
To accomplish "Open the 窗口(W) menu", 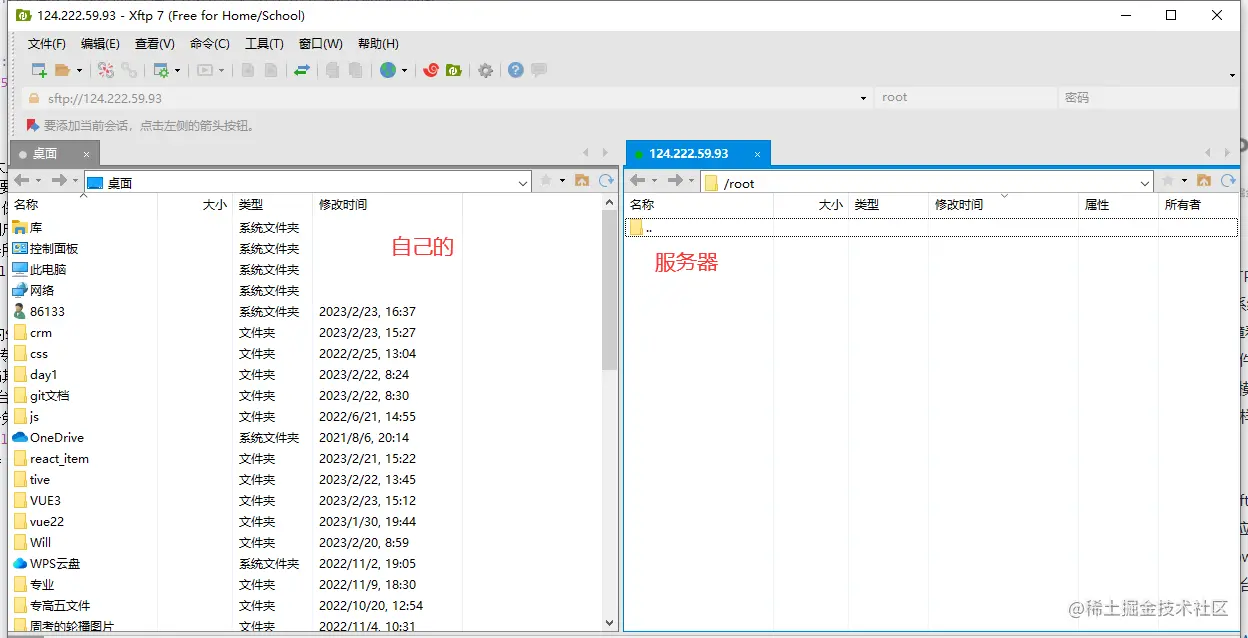I will coord(320,44).
